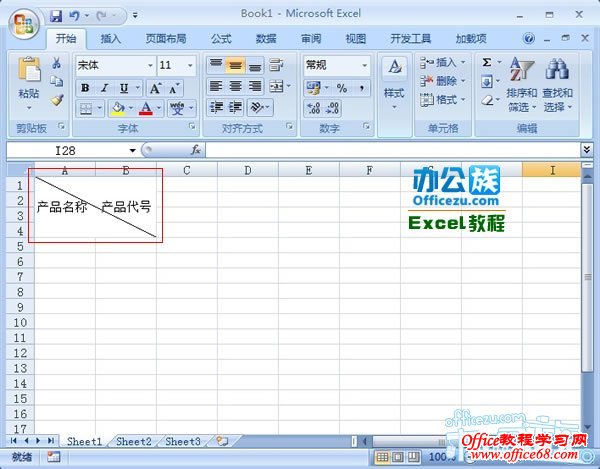Merge and center cells
This screenshot has width=600, height=469.
tap(276, 86)
